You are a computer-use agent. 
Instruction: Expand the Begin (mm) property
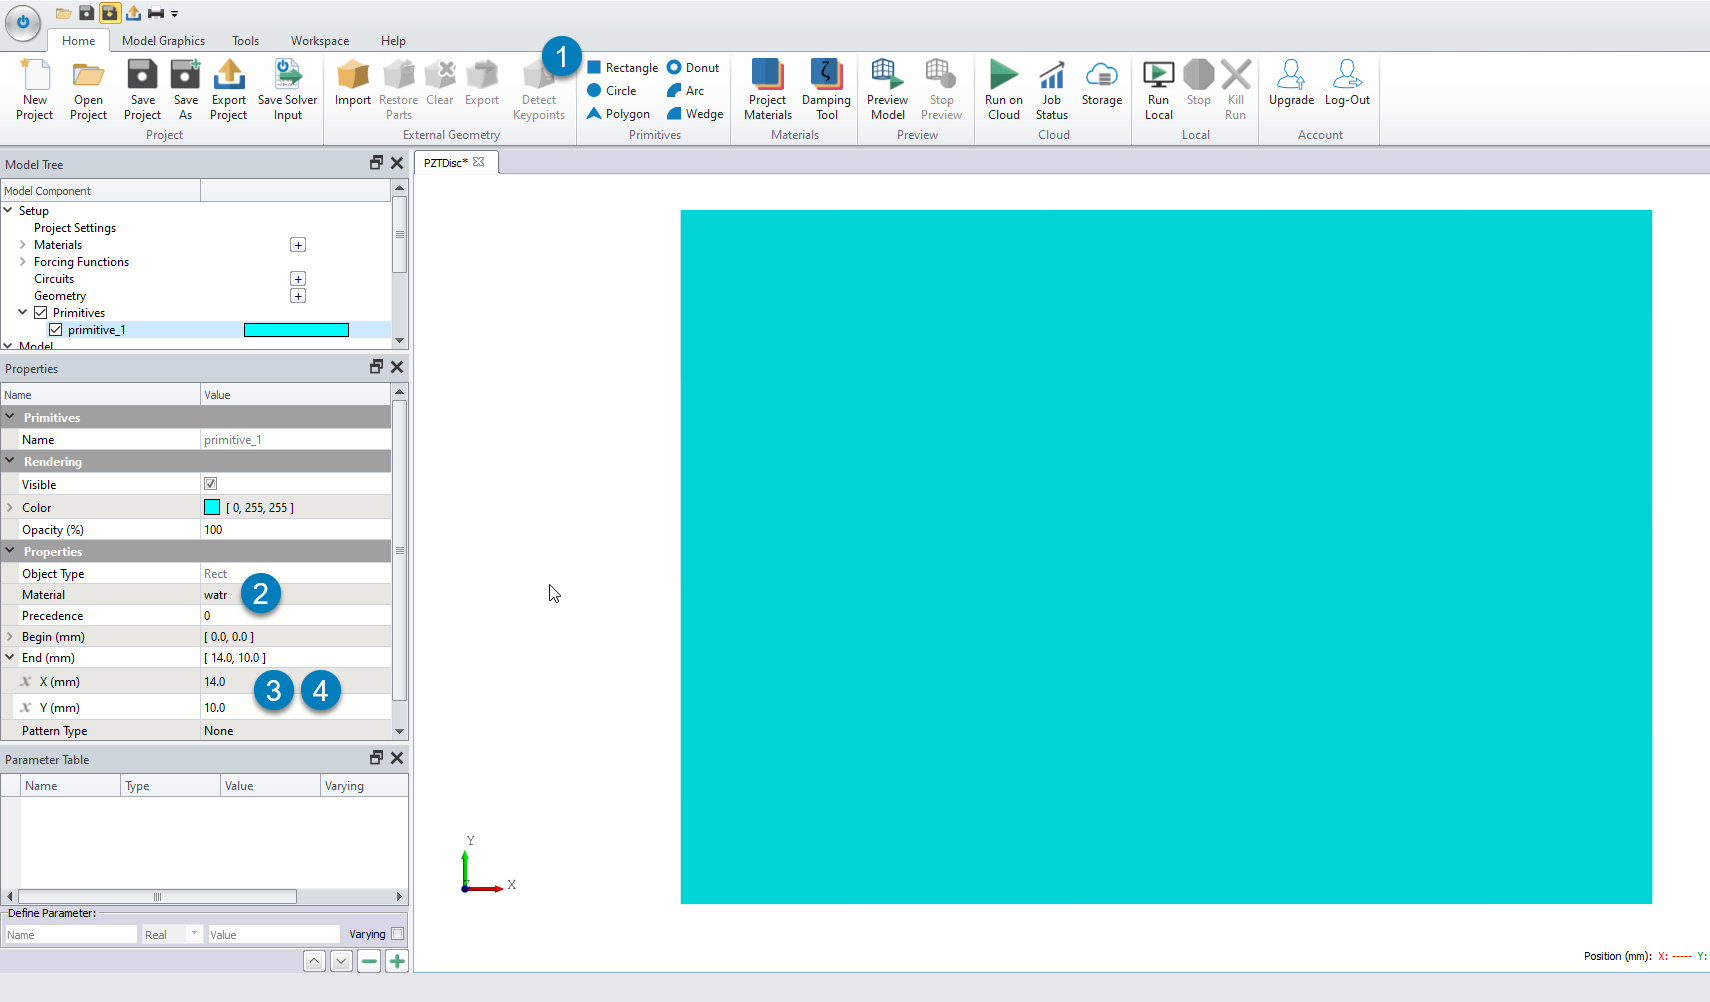click(x=10, y=637)
